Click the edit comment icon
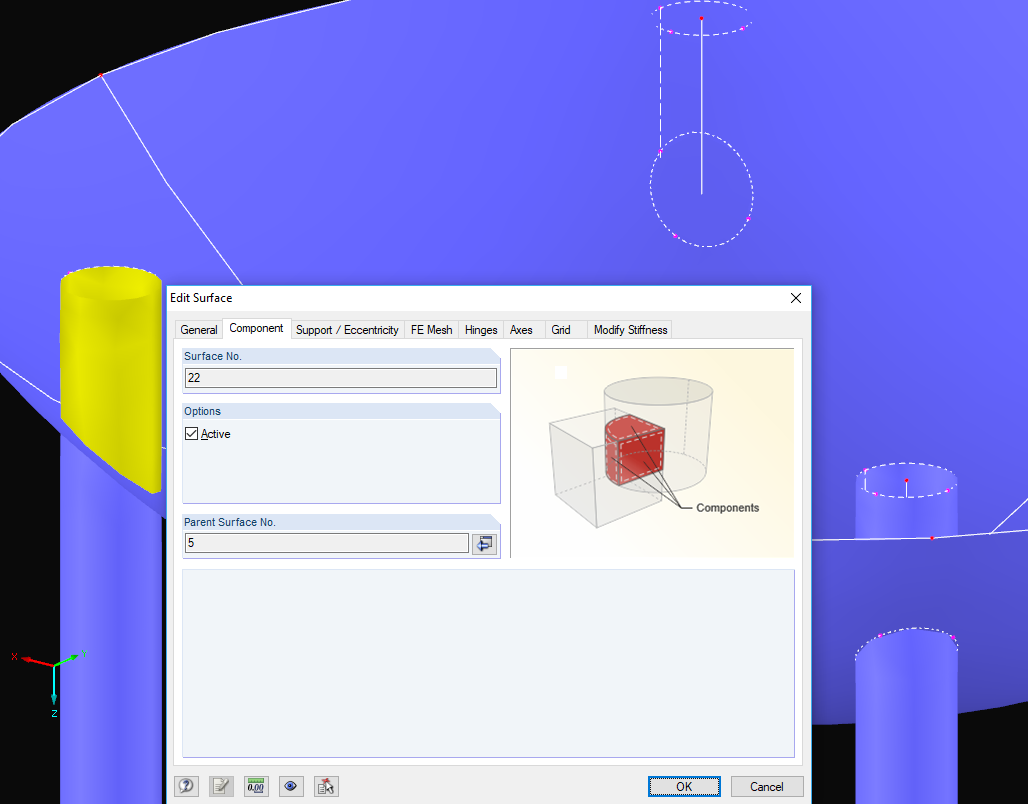Screen dimensions: 1028x804 pyautogui.click(x=221, y=786)
